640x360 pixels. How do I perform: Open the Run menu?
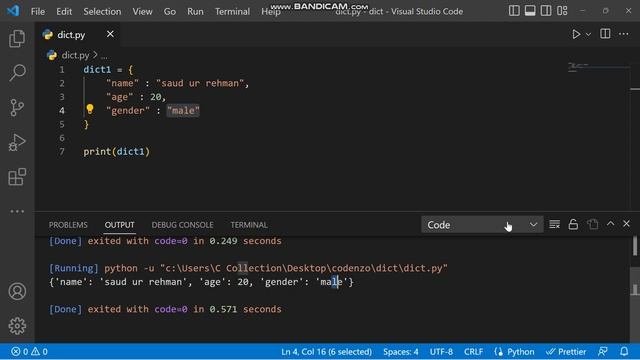[x=195, y=11]
